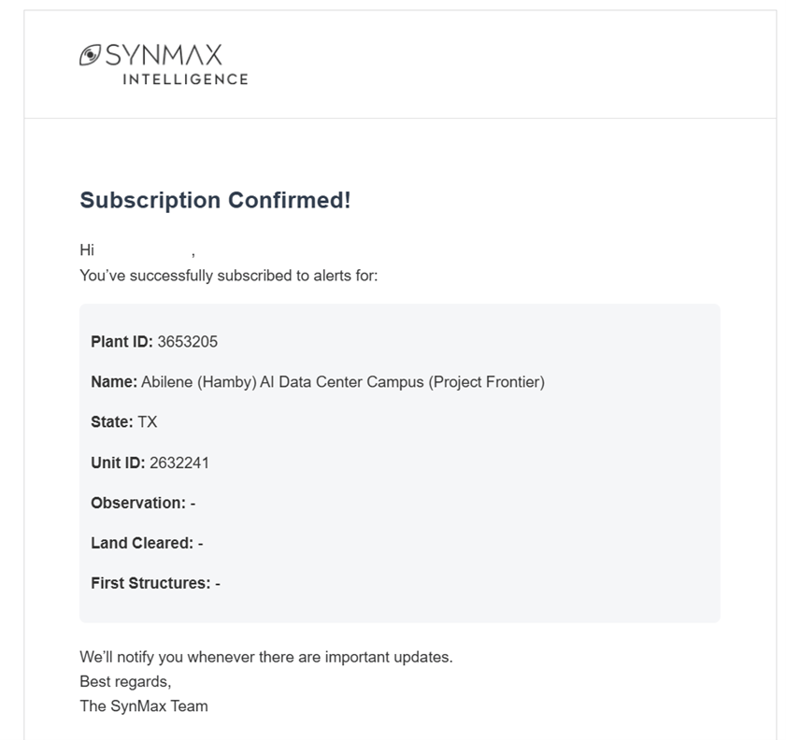The width and height of the screenshot is (786, 740).
Task: Click the First Structures field row
Action: [x=155, y=583]
